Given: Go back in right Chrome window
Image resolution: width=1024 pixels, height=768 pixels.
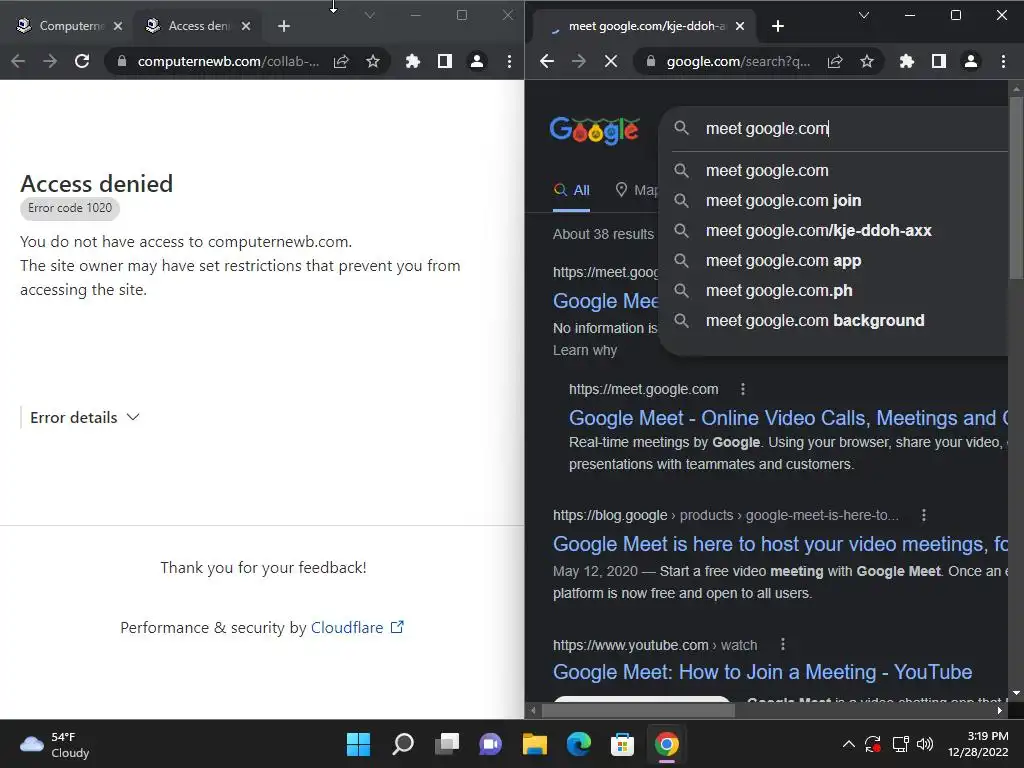Looking at the screenshot, I should (547, 61).
